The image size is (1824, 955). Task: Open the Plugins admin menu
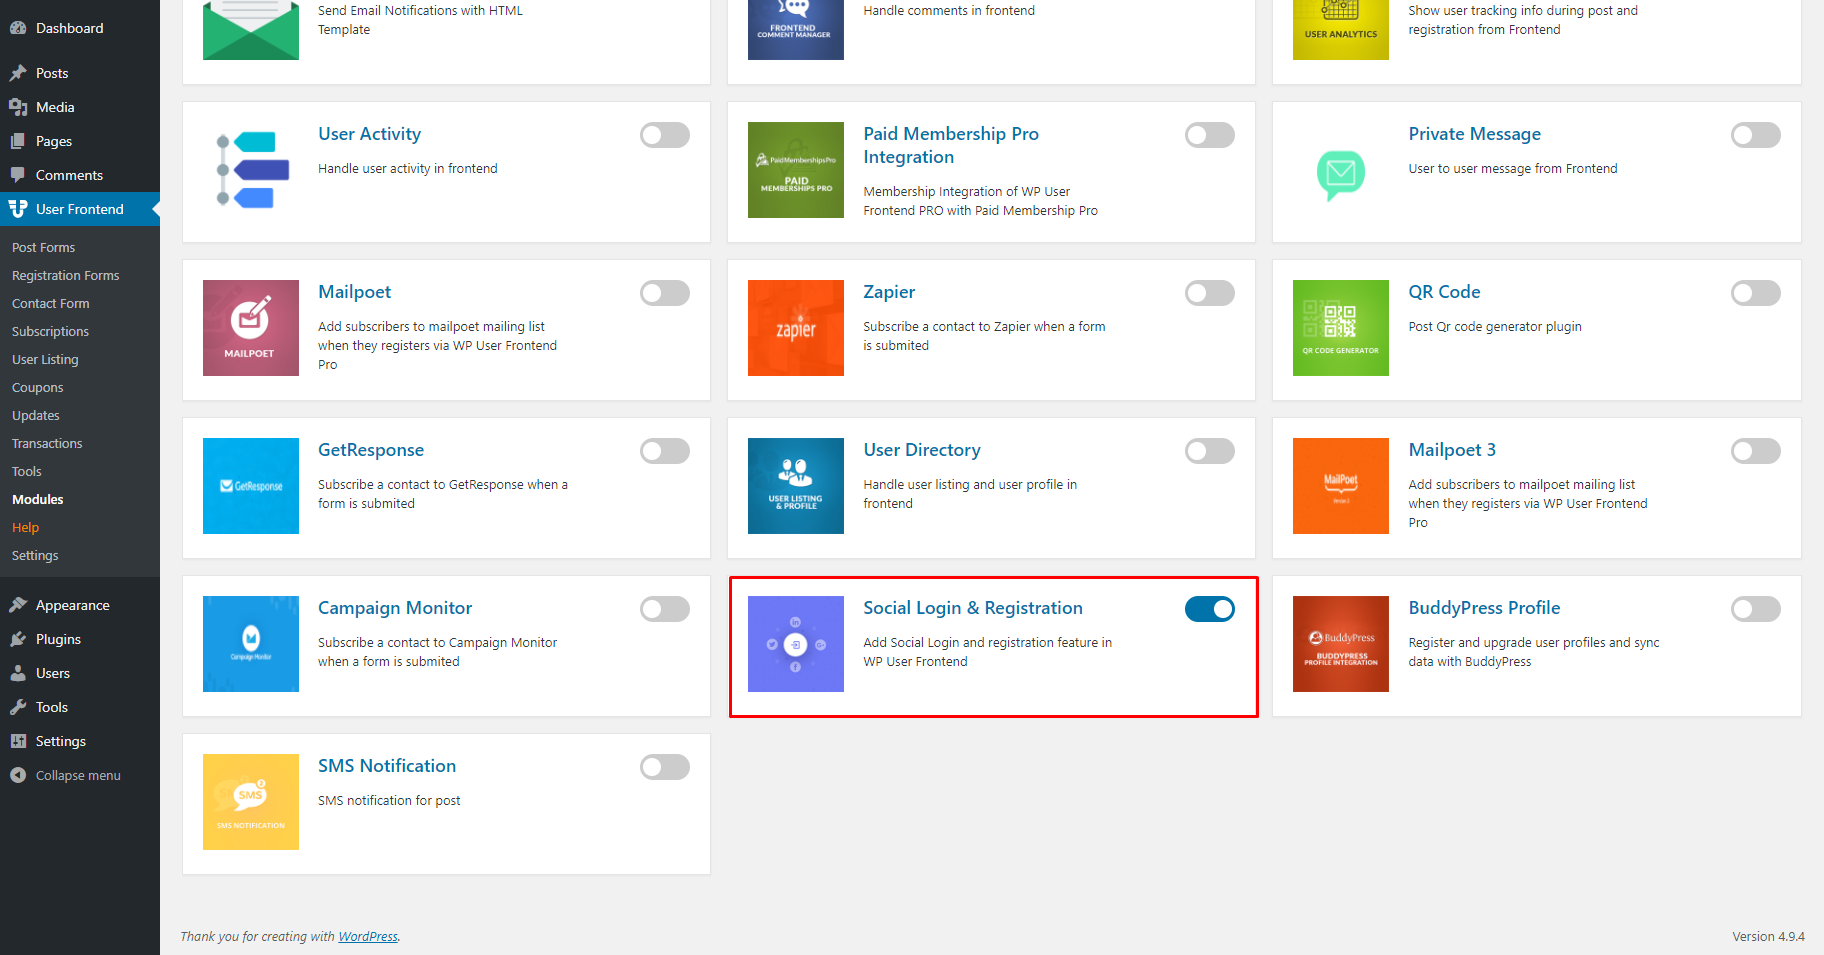80,639
